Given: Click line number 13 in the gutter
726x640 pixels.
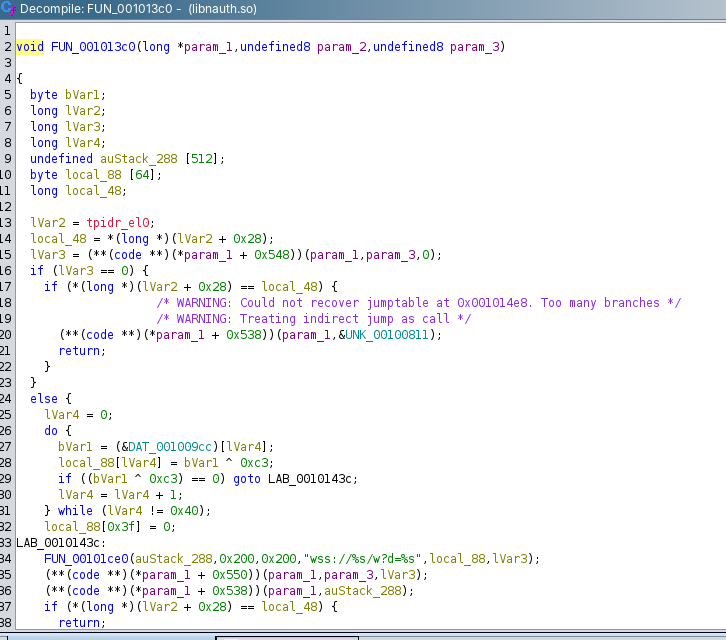Looking at the screenshot, I should pos(6,223).
